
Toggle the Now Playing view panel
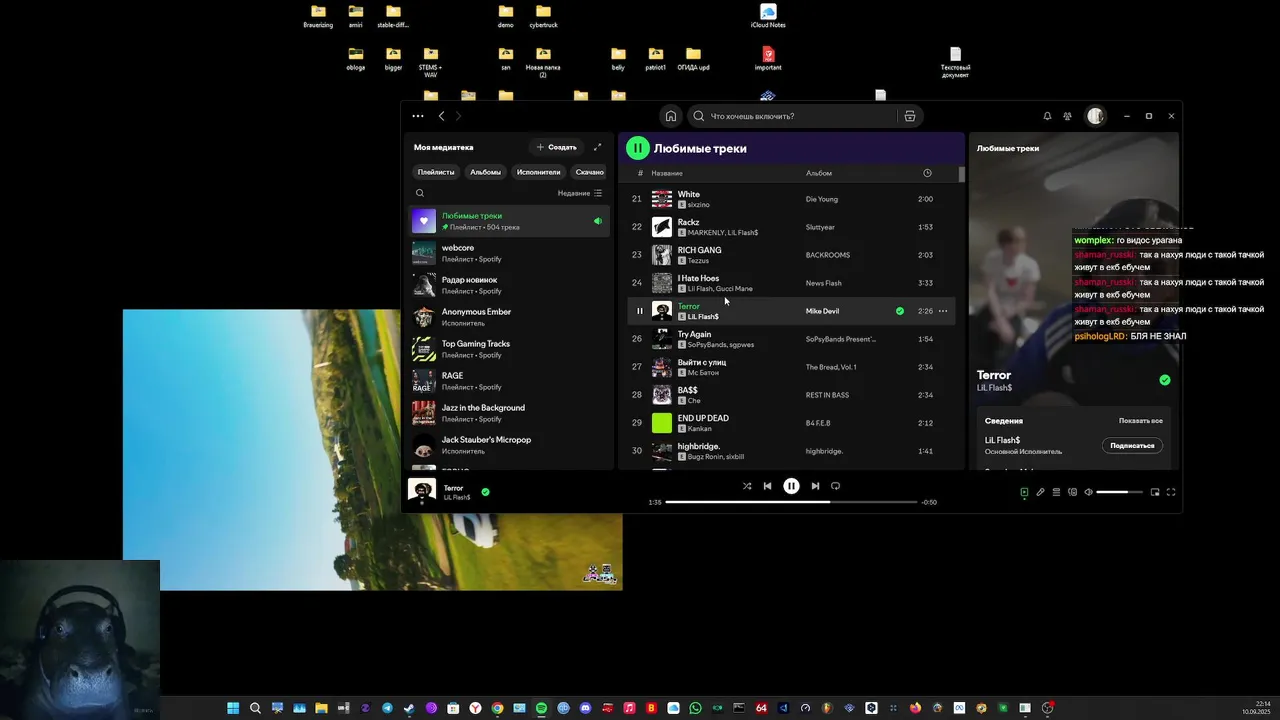(1024, 492)
